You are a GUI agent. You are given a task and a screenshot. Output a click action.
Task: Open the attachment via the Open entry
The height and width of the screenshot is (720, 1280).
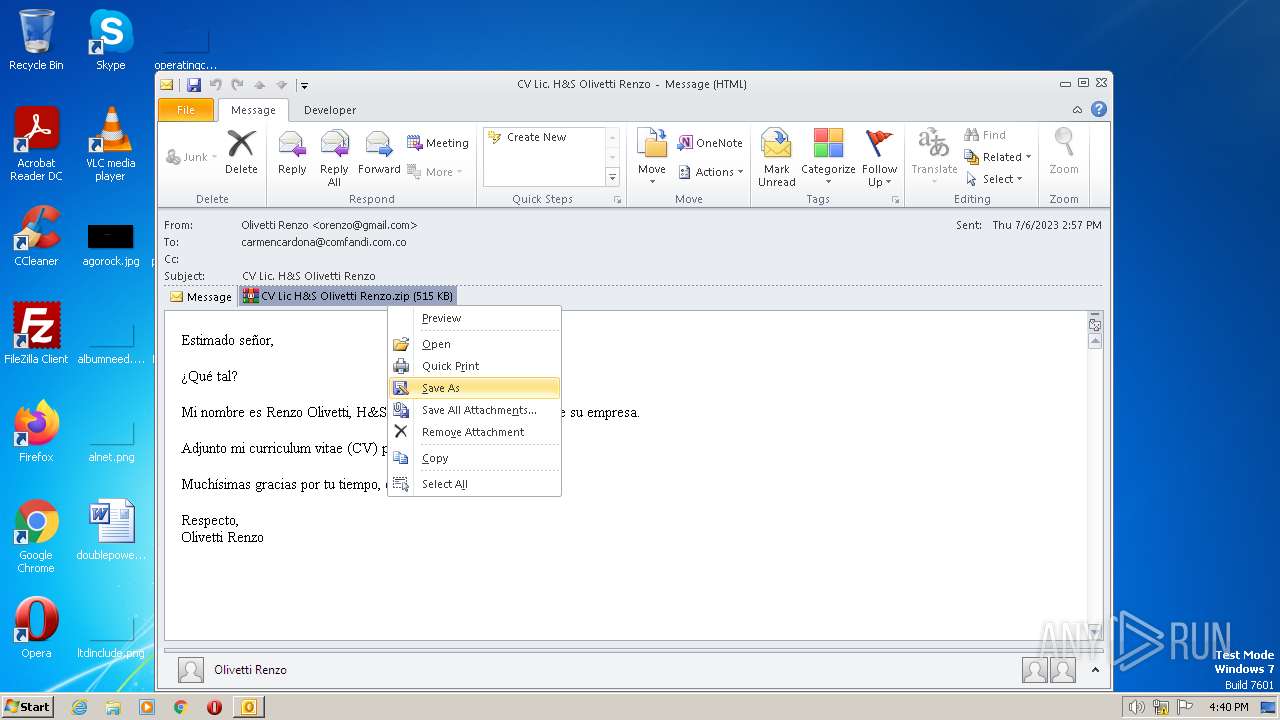(474, 344)
